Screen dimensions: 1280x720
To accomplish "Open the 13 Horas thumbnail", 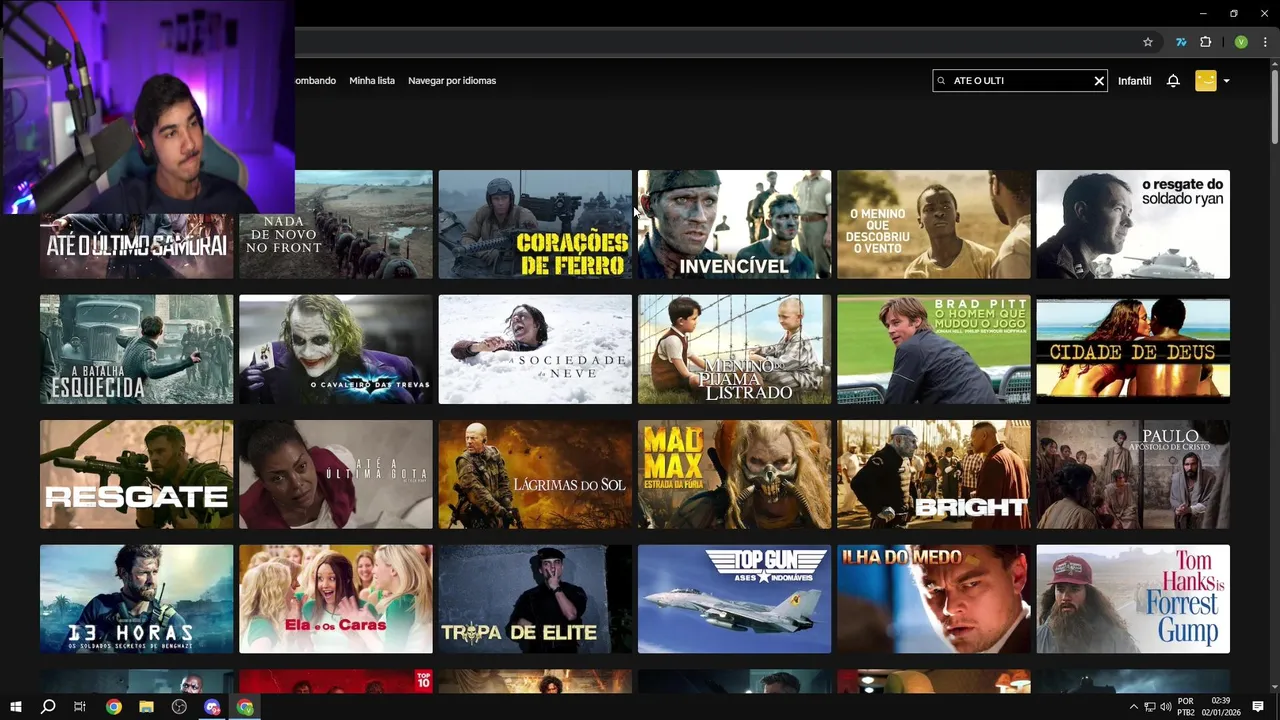I will [137, 599].
